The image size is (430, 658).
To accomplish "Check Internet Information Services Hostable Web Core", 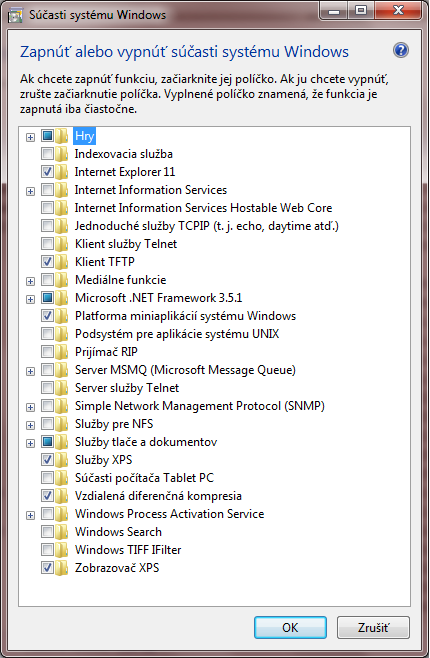I will point(47,208).
